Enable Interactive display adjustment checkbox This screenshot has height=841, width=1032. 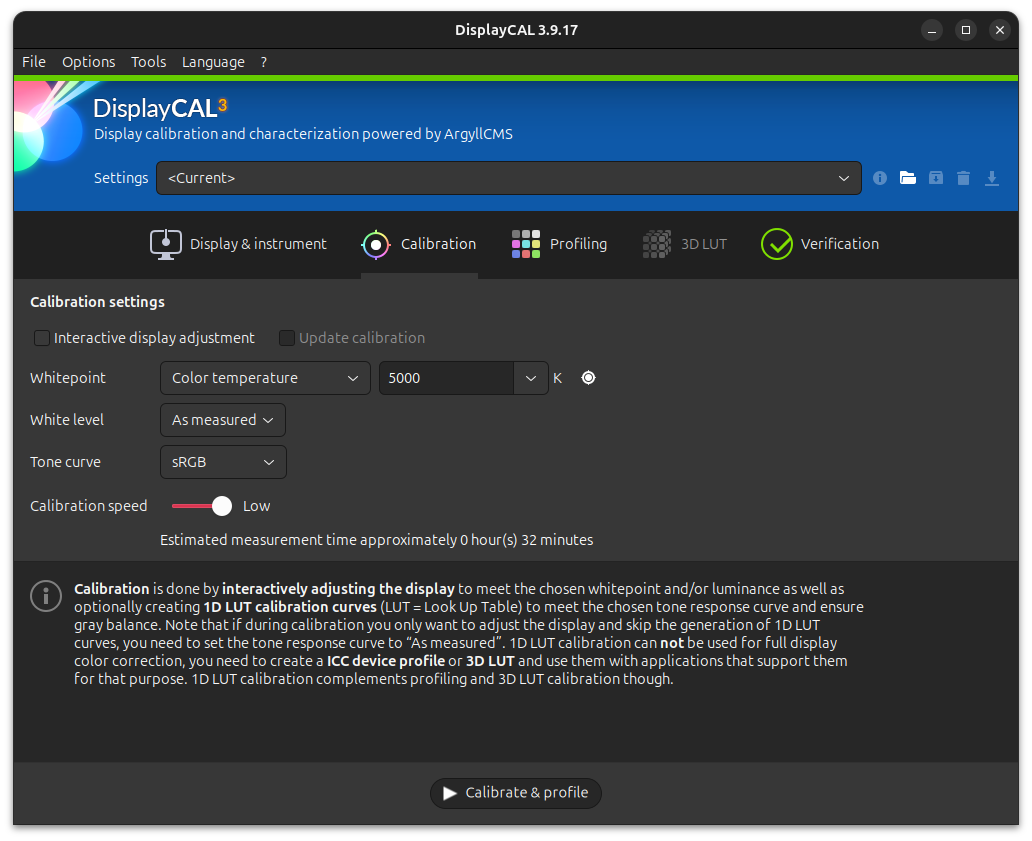point(42,338)
